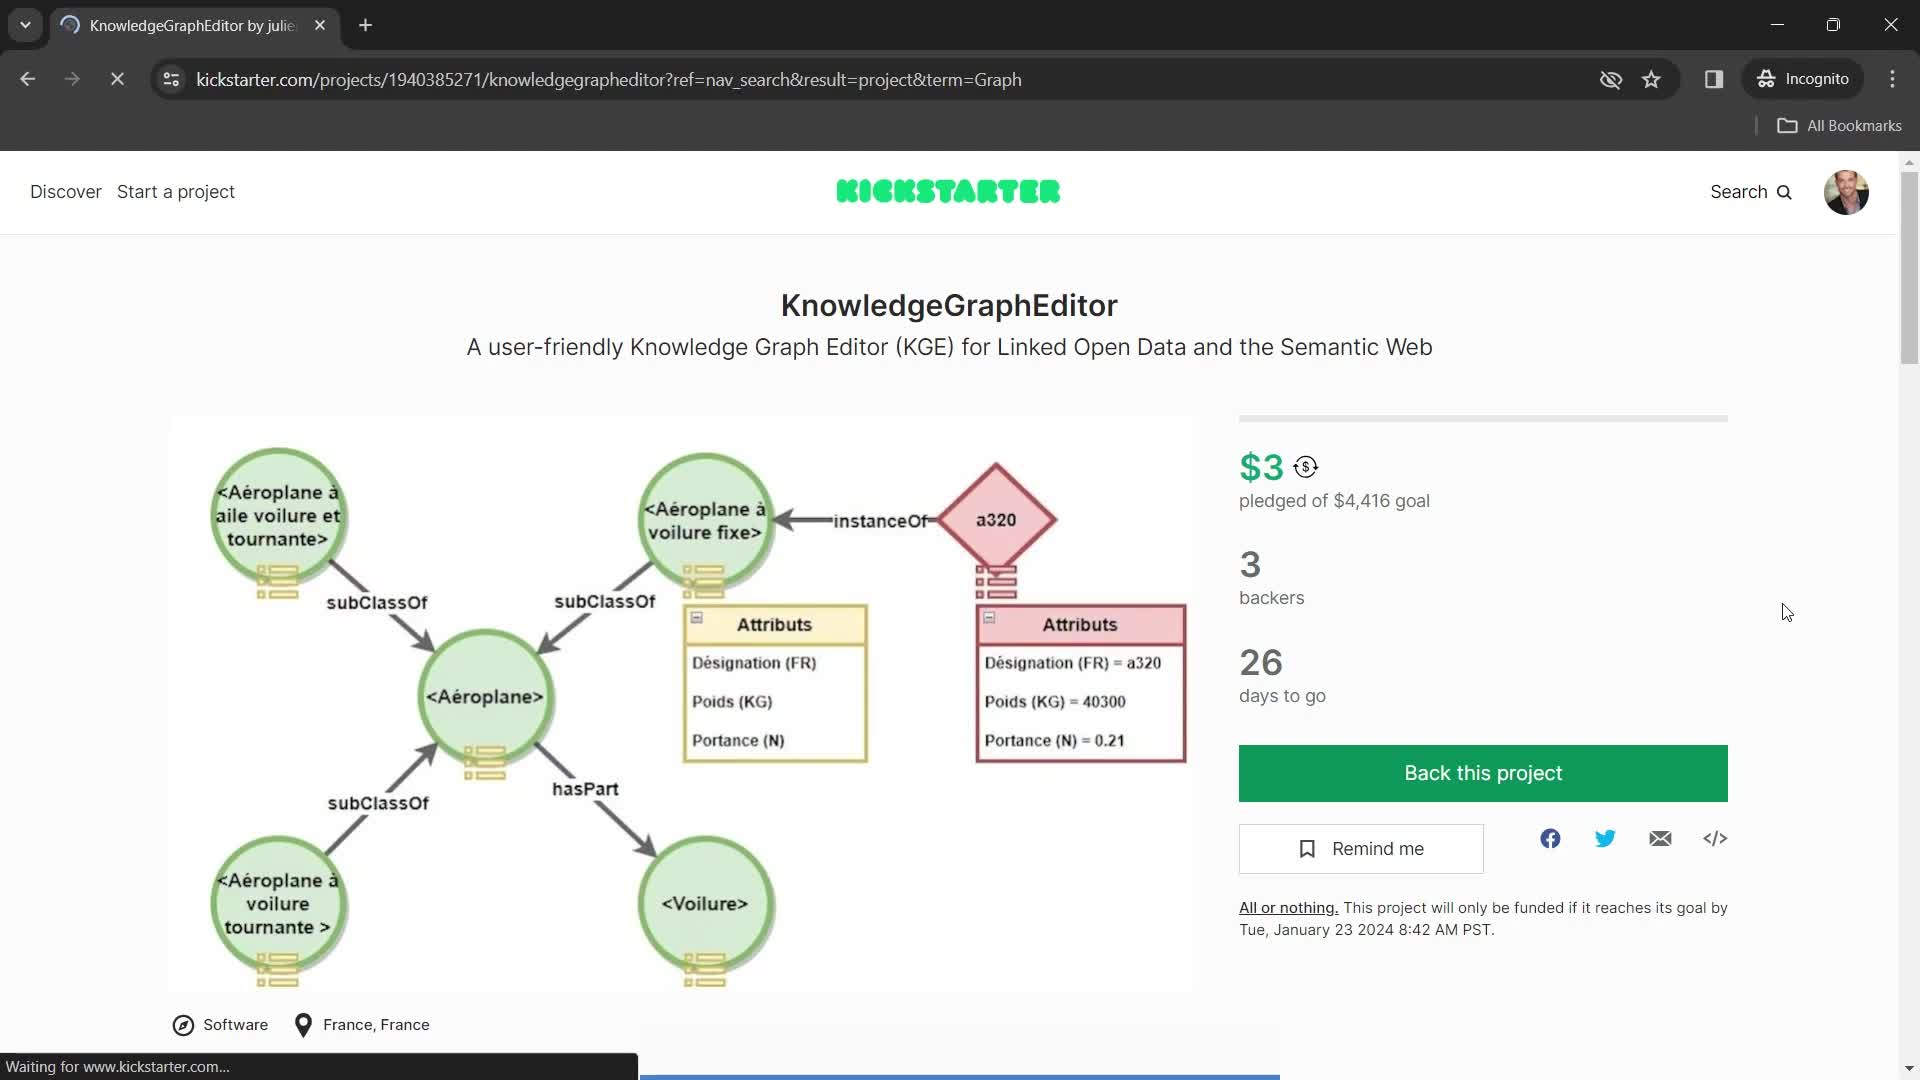Click the All or nothing funding link
This screenshot has width=1920, height=1080.
pyautogui.click(x=1288, y=907)
